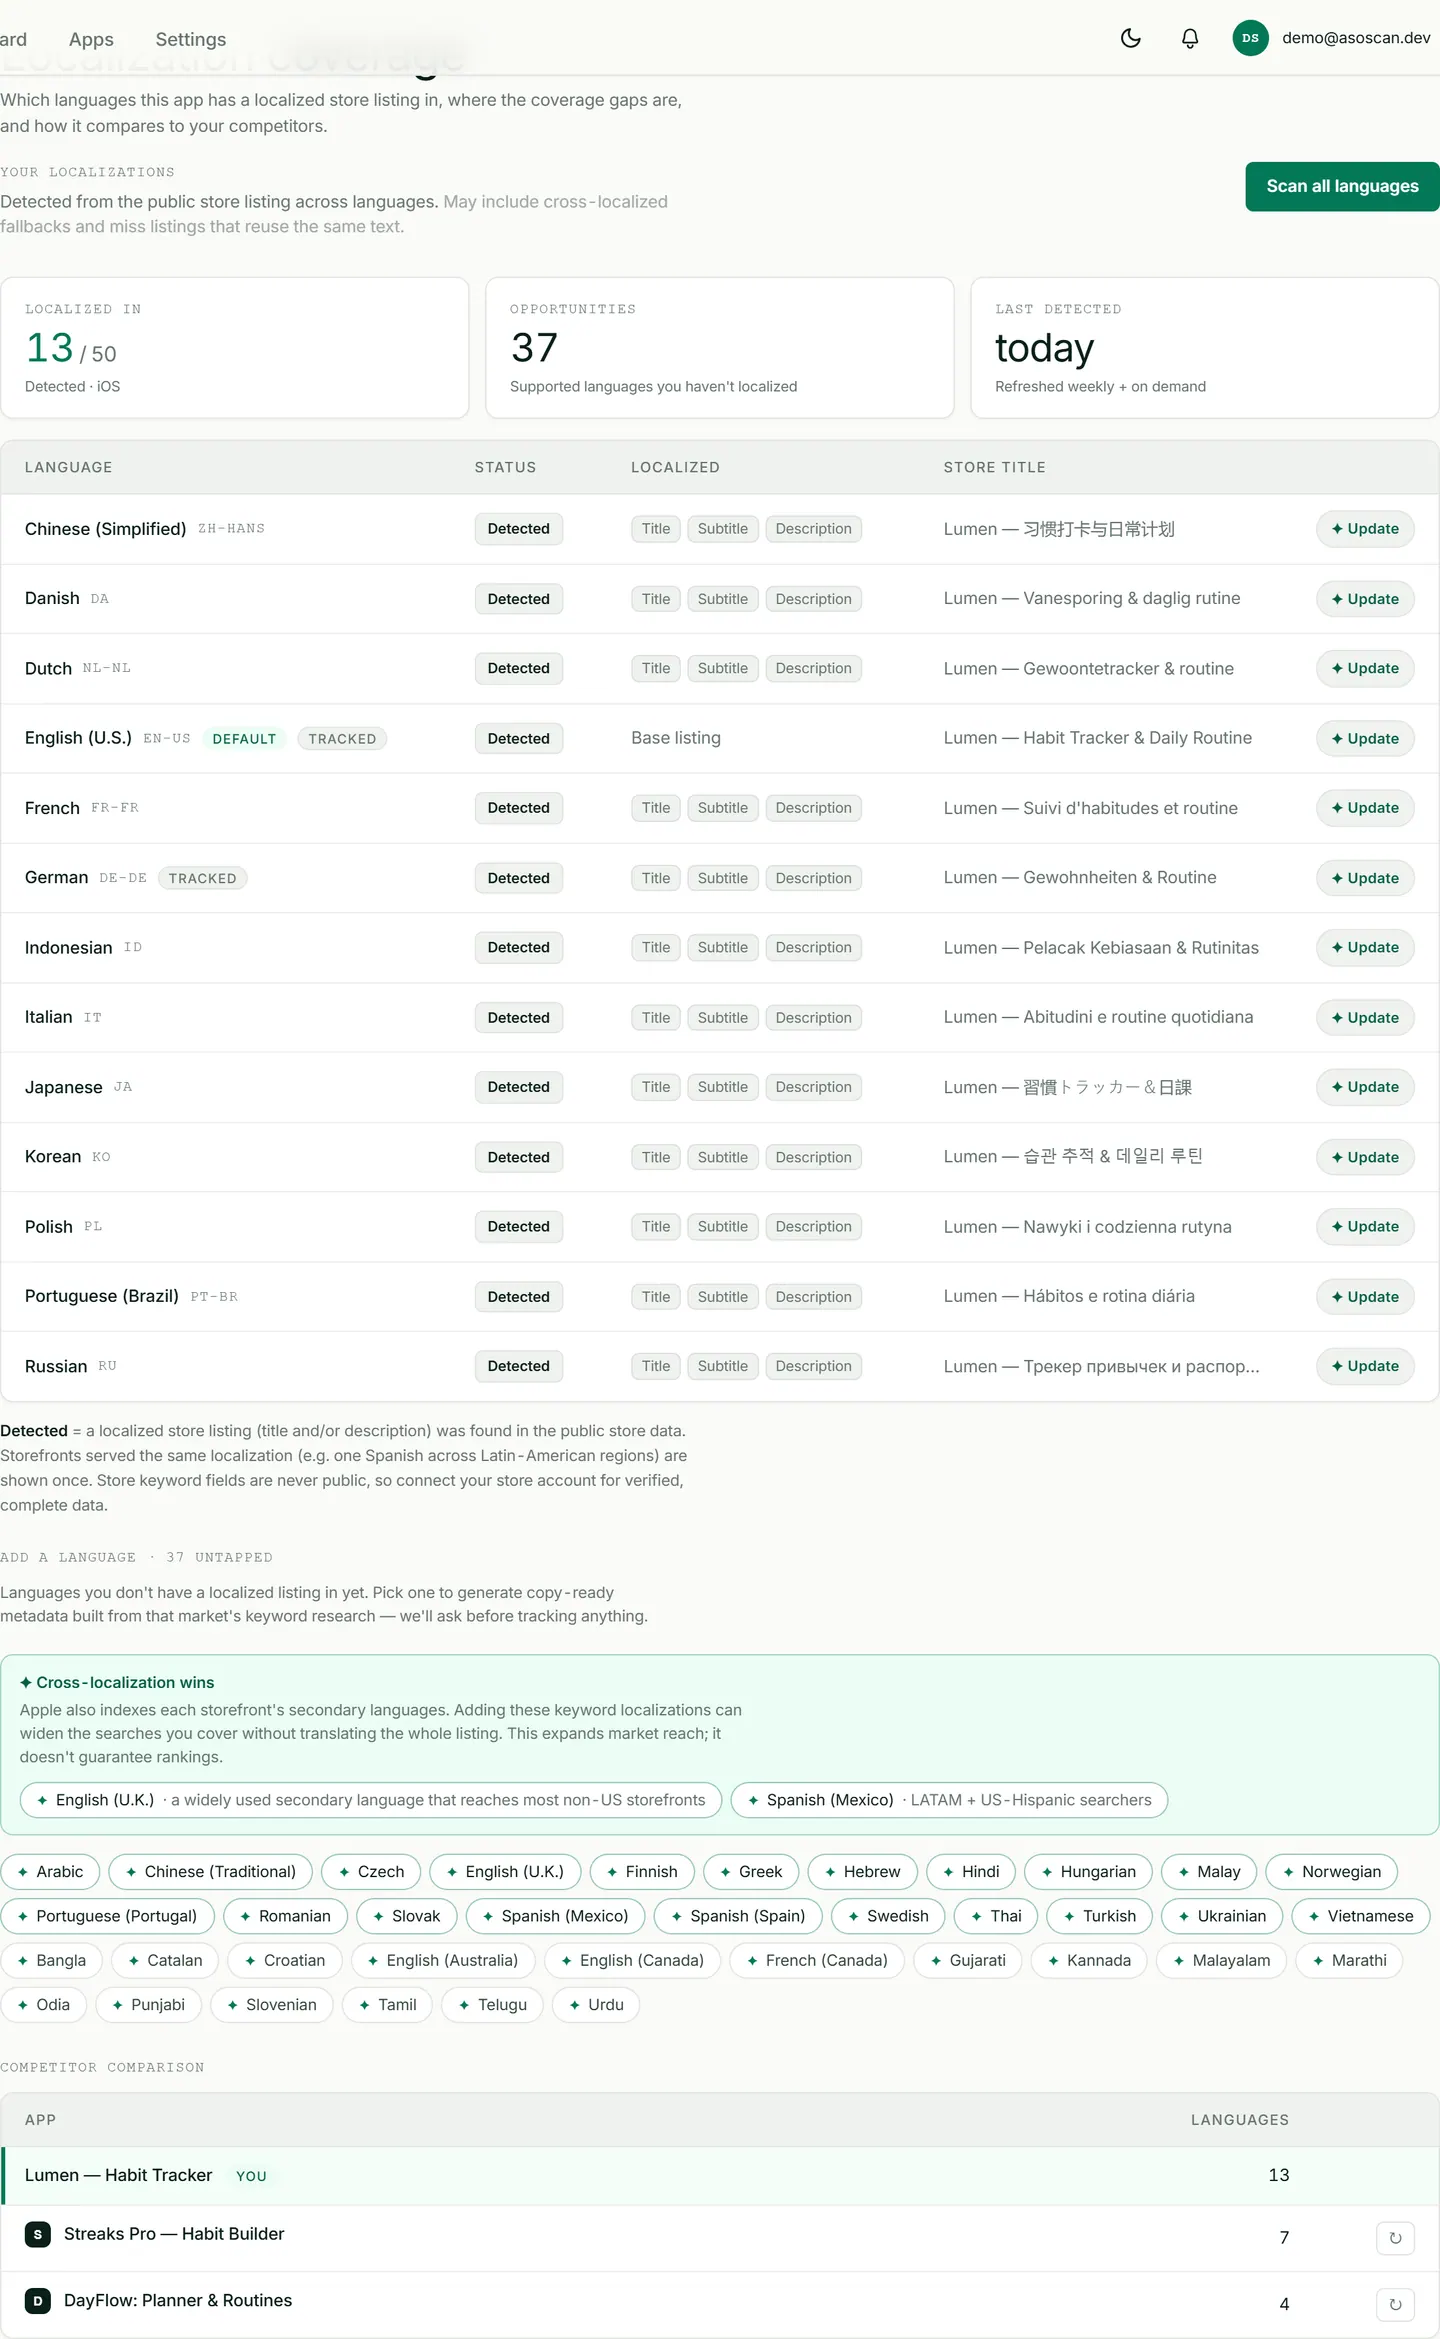The width and height of the screenshot is (1440, 2339).
Task: Add Arabic language chip
Action: [50, 1872]
